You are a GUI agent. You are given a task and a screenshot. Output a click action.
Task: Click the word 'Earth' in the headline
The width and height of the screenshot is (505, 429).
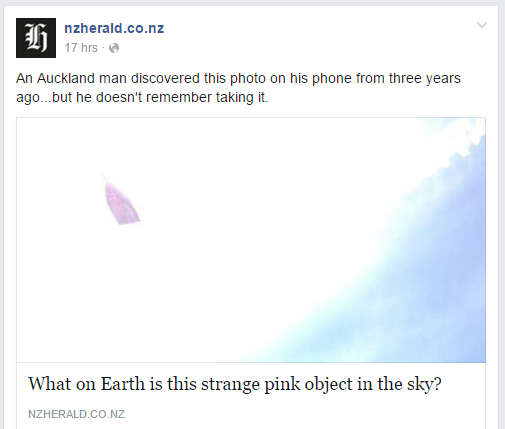click(x=123, y=384)
